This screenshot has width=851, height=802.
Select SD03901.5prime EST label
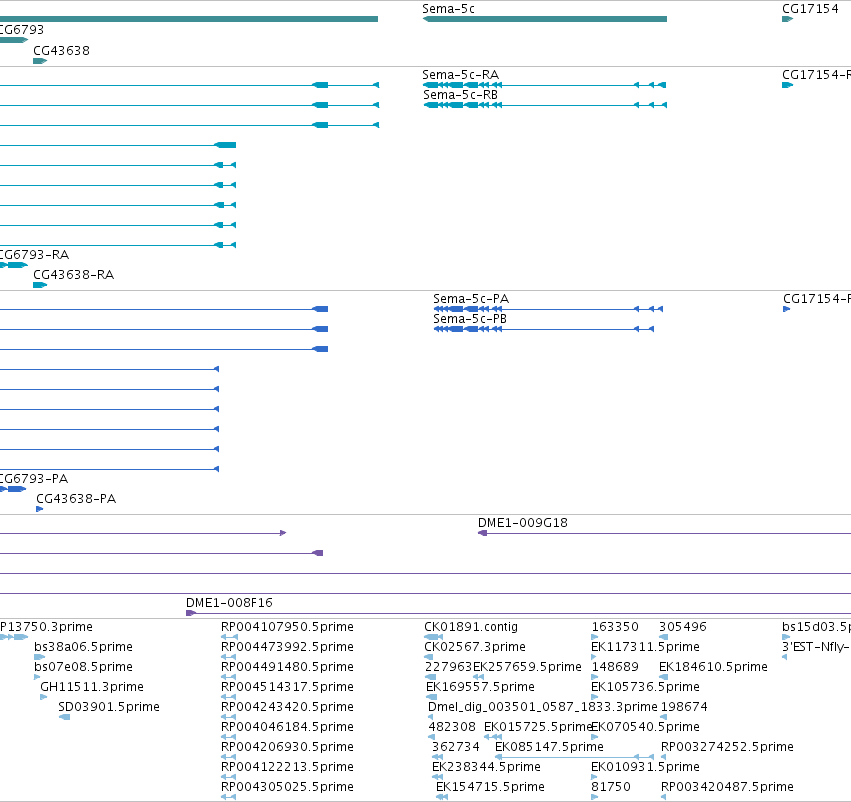pos(109,707)
